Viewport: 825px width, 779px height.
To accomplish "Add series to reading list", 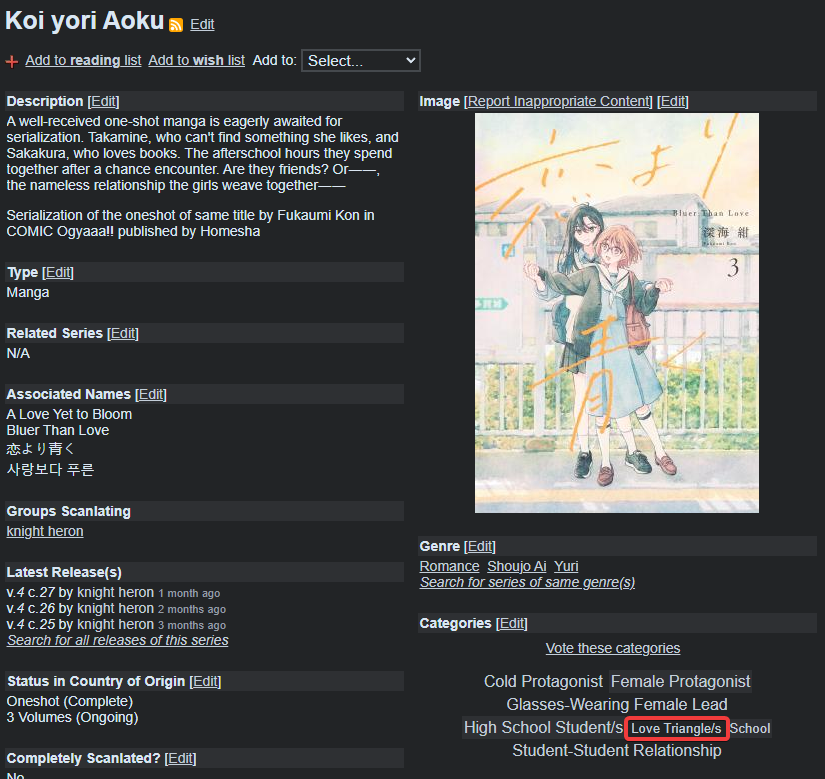I will (83, 60).
